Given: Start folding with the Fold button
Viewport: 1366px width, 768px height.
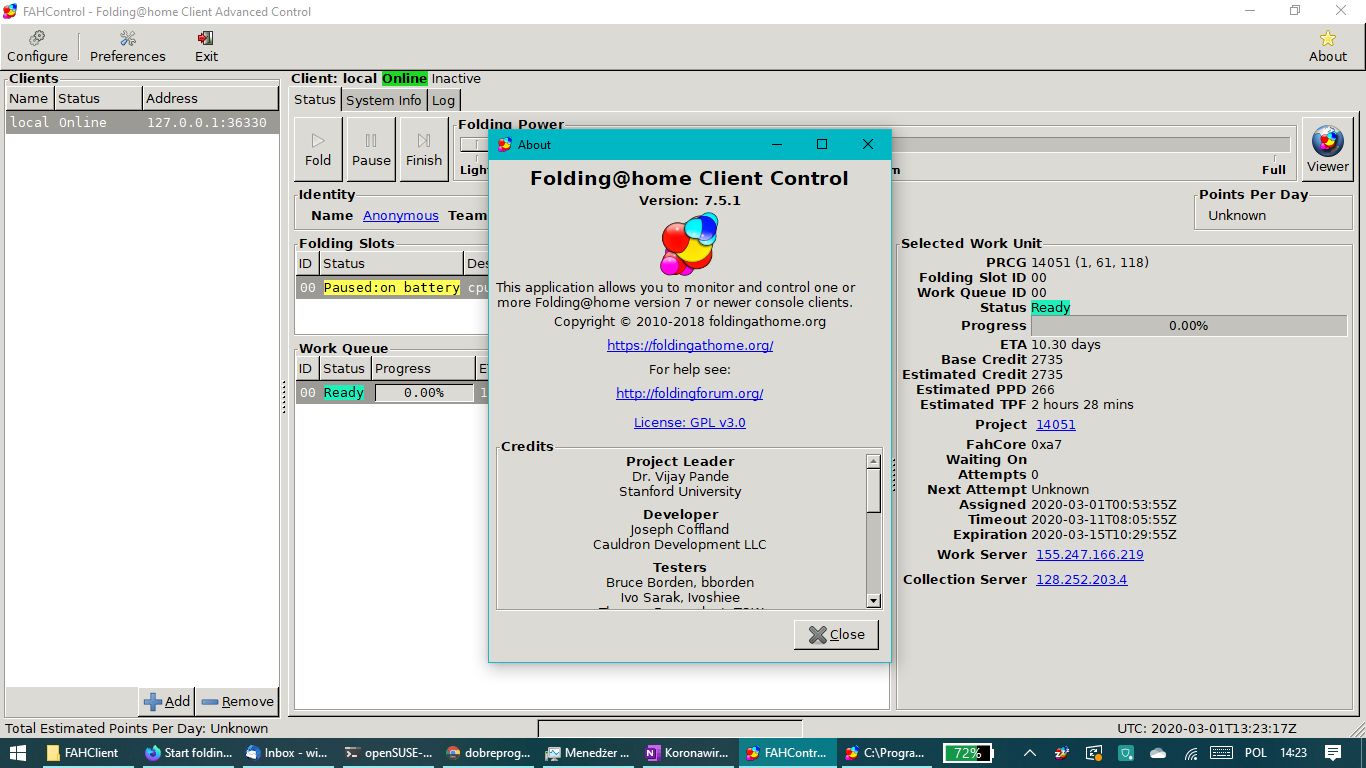Looking at the screenshot, I should coord(318,149).
